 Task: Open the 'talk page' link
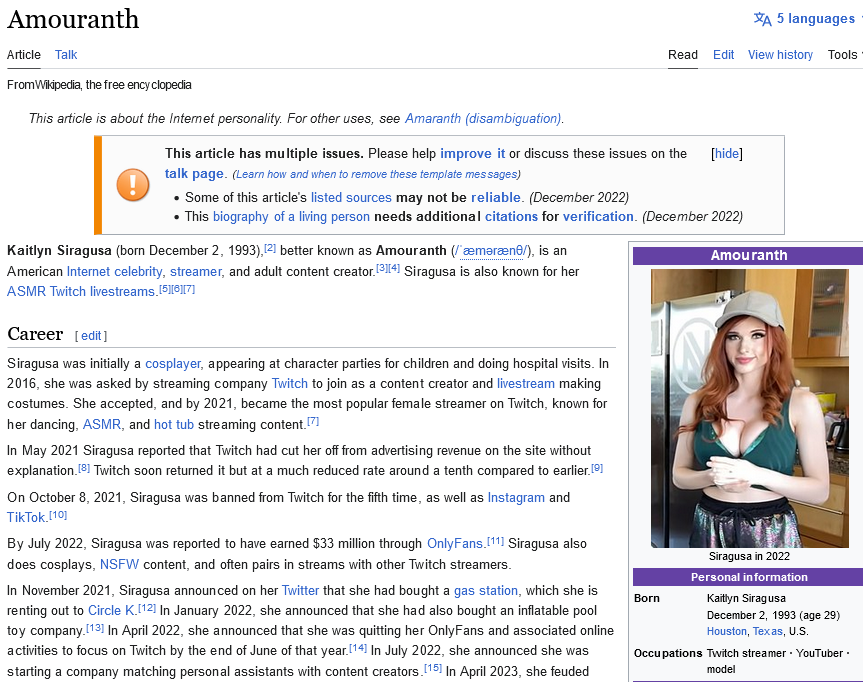tap(194, 174)
